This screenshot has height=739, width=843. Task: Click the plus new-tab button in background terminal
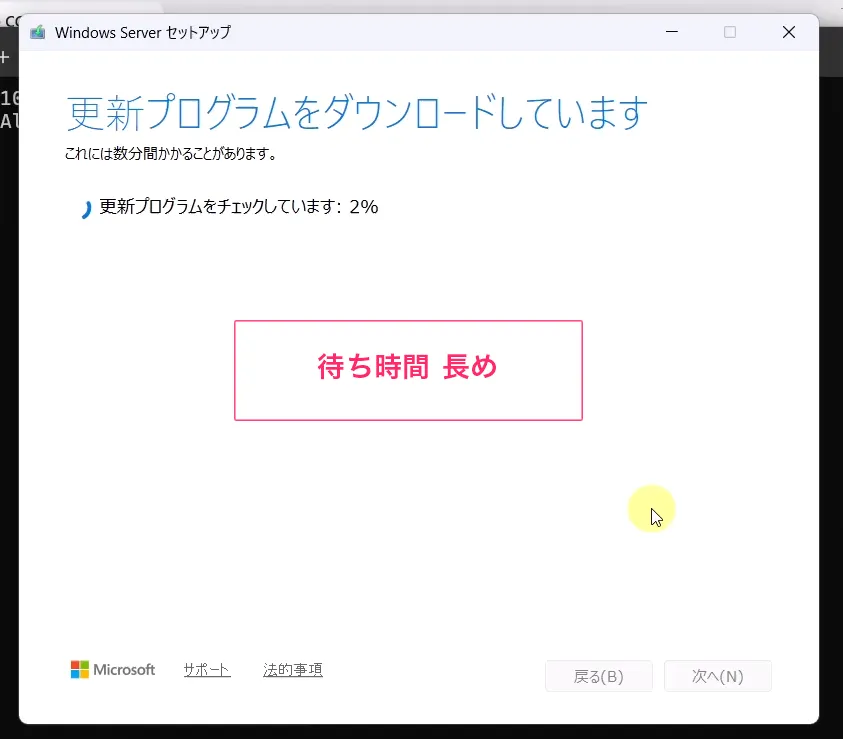(5, 58)
